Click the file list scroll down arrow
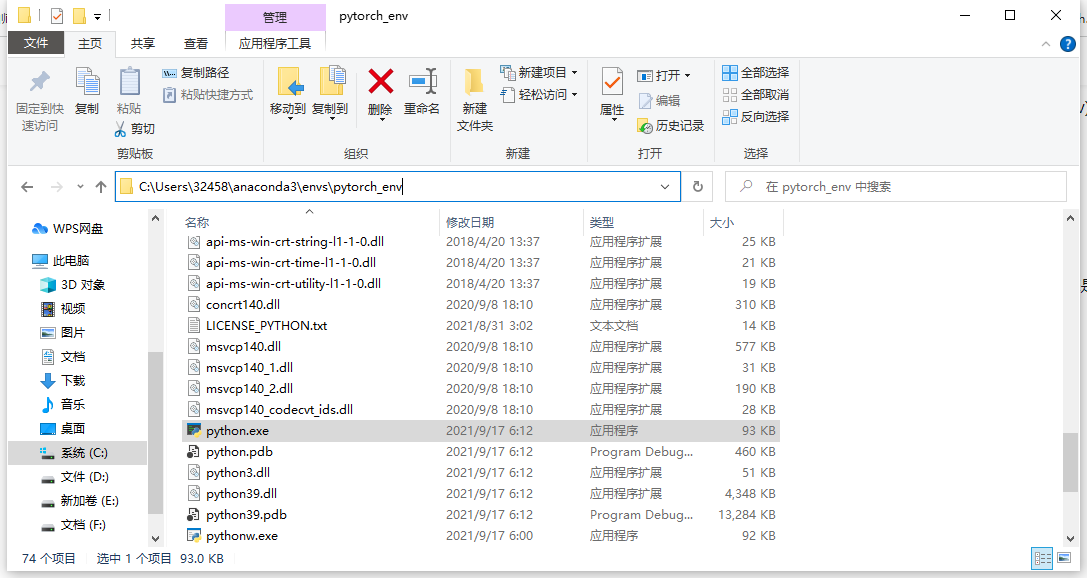 pos(1070,538)
